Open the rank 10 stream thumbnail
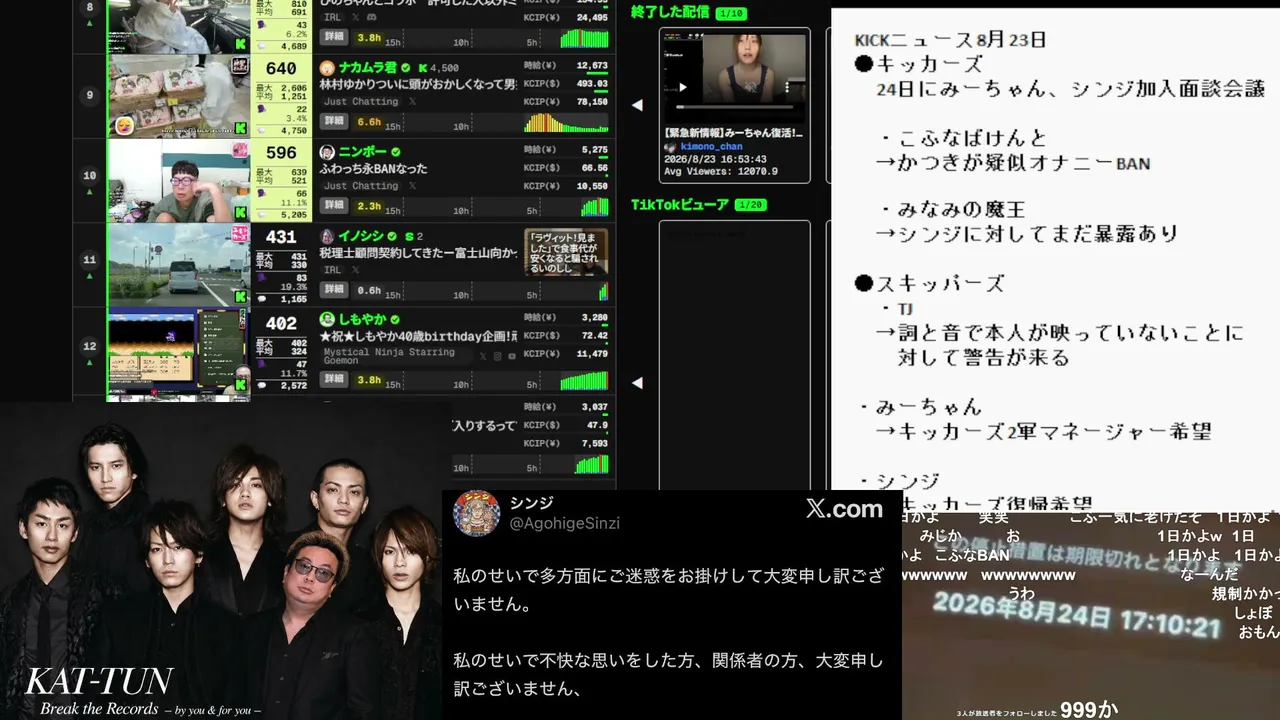The height and width of the screenshot is (720, 1280). 179,181
